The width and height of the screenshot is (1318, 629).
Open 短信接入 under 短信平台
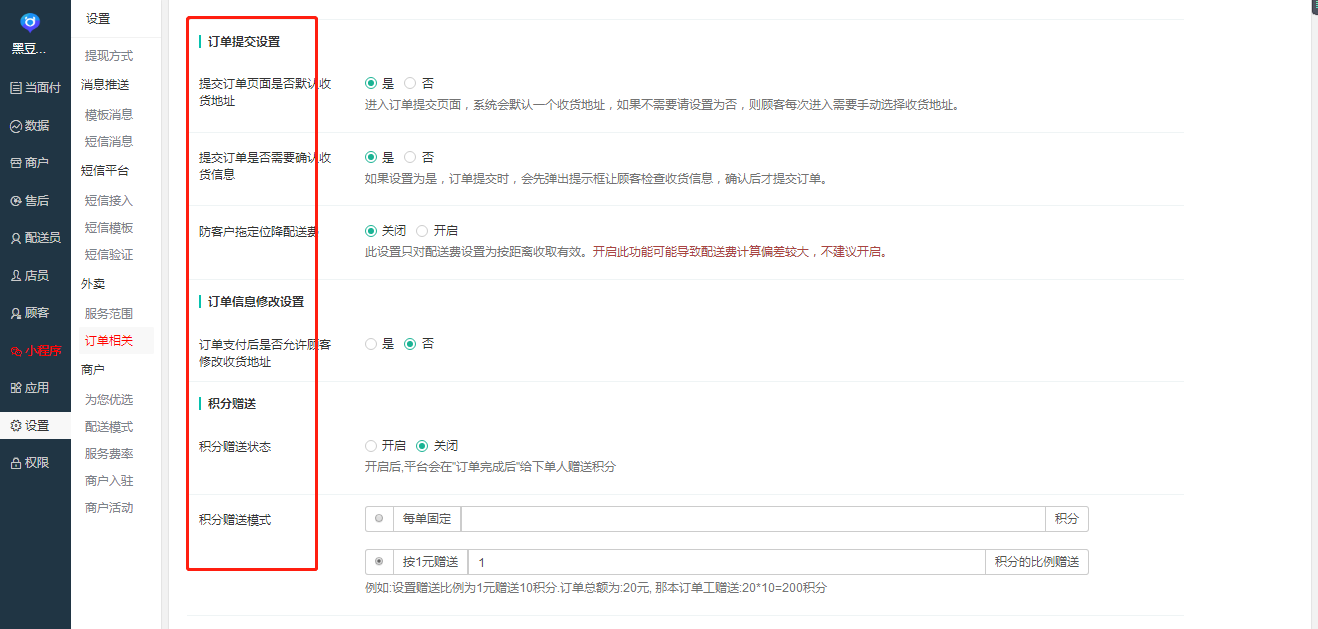[x=109, y=201]
